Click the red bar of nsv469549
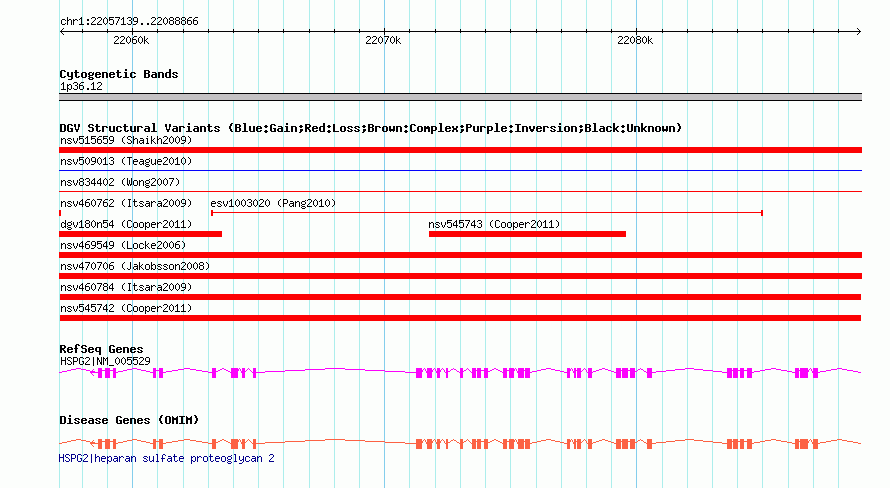 pyautogui.click(x=460, y=255)
